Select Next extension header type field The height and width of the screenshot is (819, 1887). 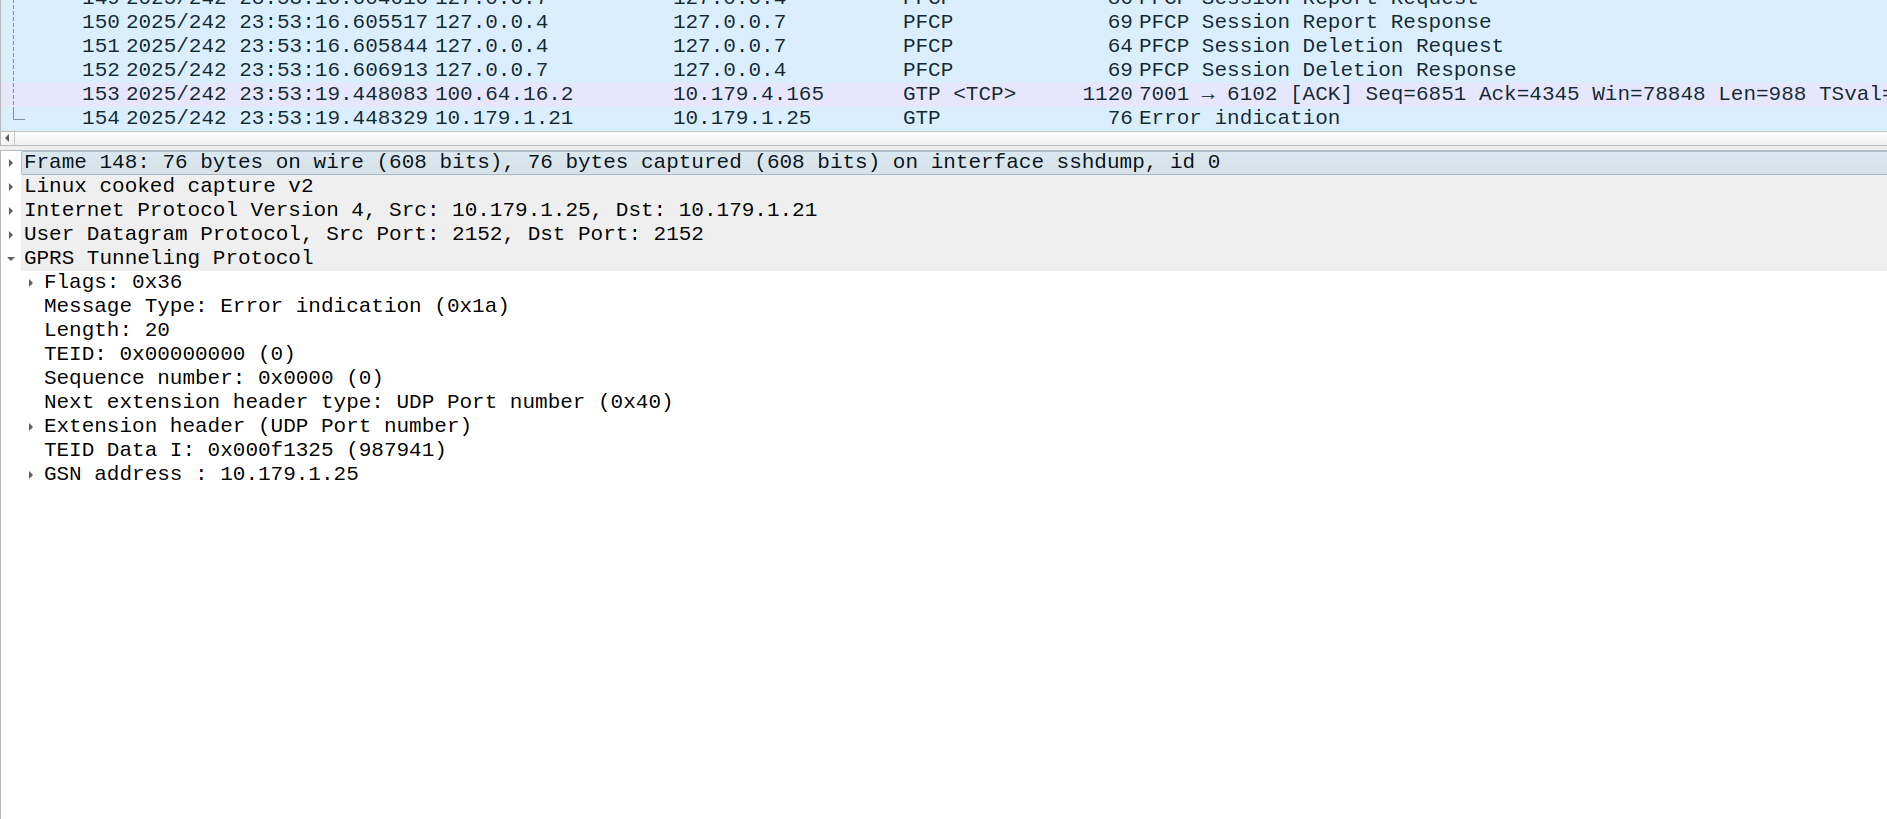click(x=358, y=402)
